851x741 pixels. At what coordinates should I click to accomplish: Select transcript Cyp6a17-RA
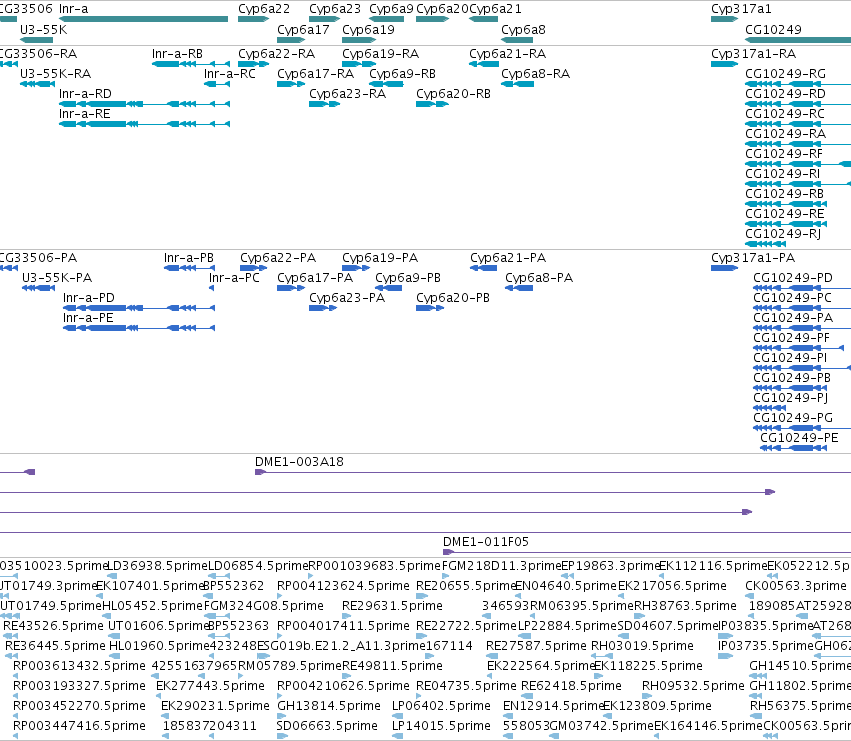291,84
